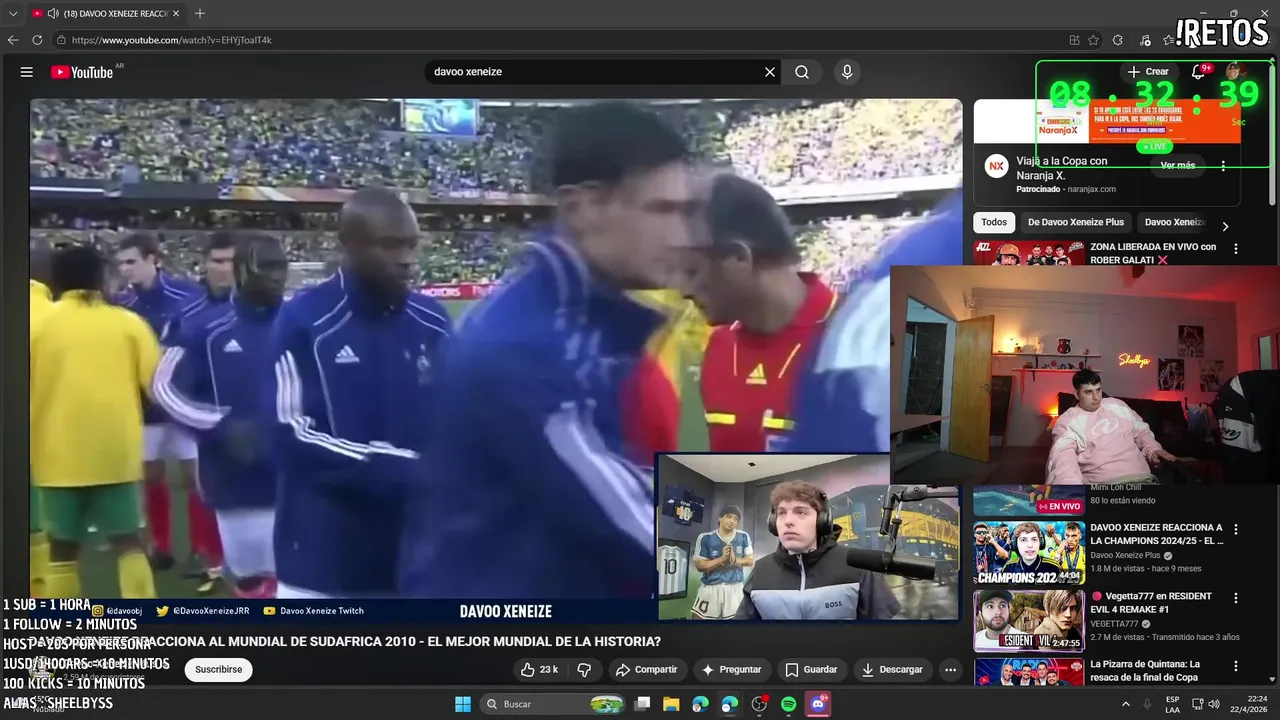Click the YouTube search input field

[595, 72]
